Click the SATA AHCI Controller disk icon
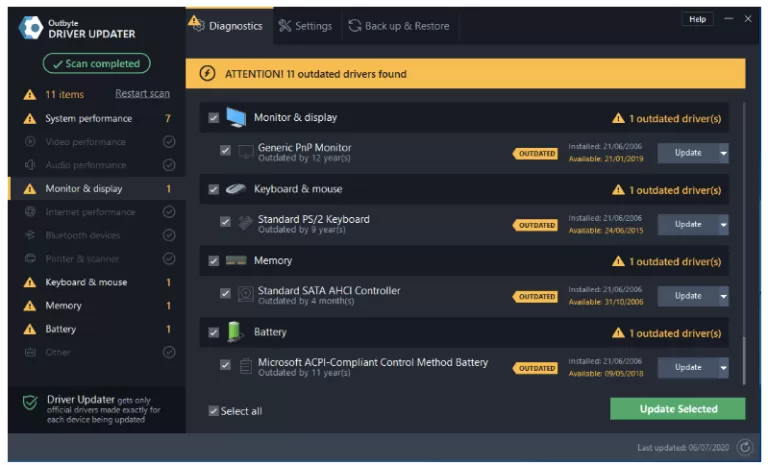 click(245, 295)
